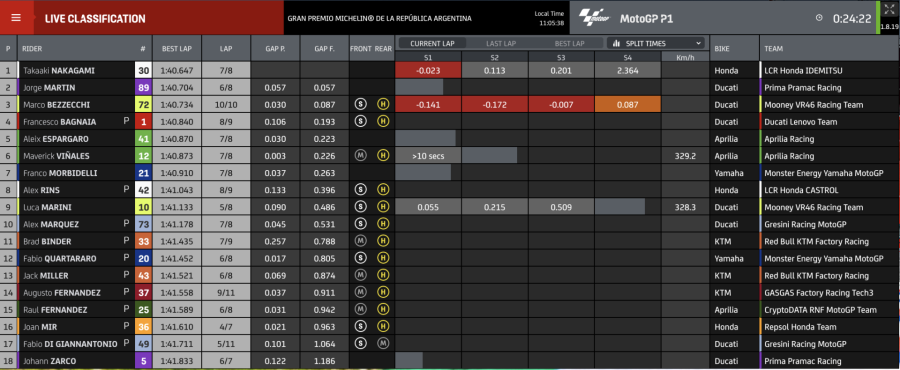Click the MotoGP logo
This screenshot has width=900, height=370.
click(x=594, y=18)
